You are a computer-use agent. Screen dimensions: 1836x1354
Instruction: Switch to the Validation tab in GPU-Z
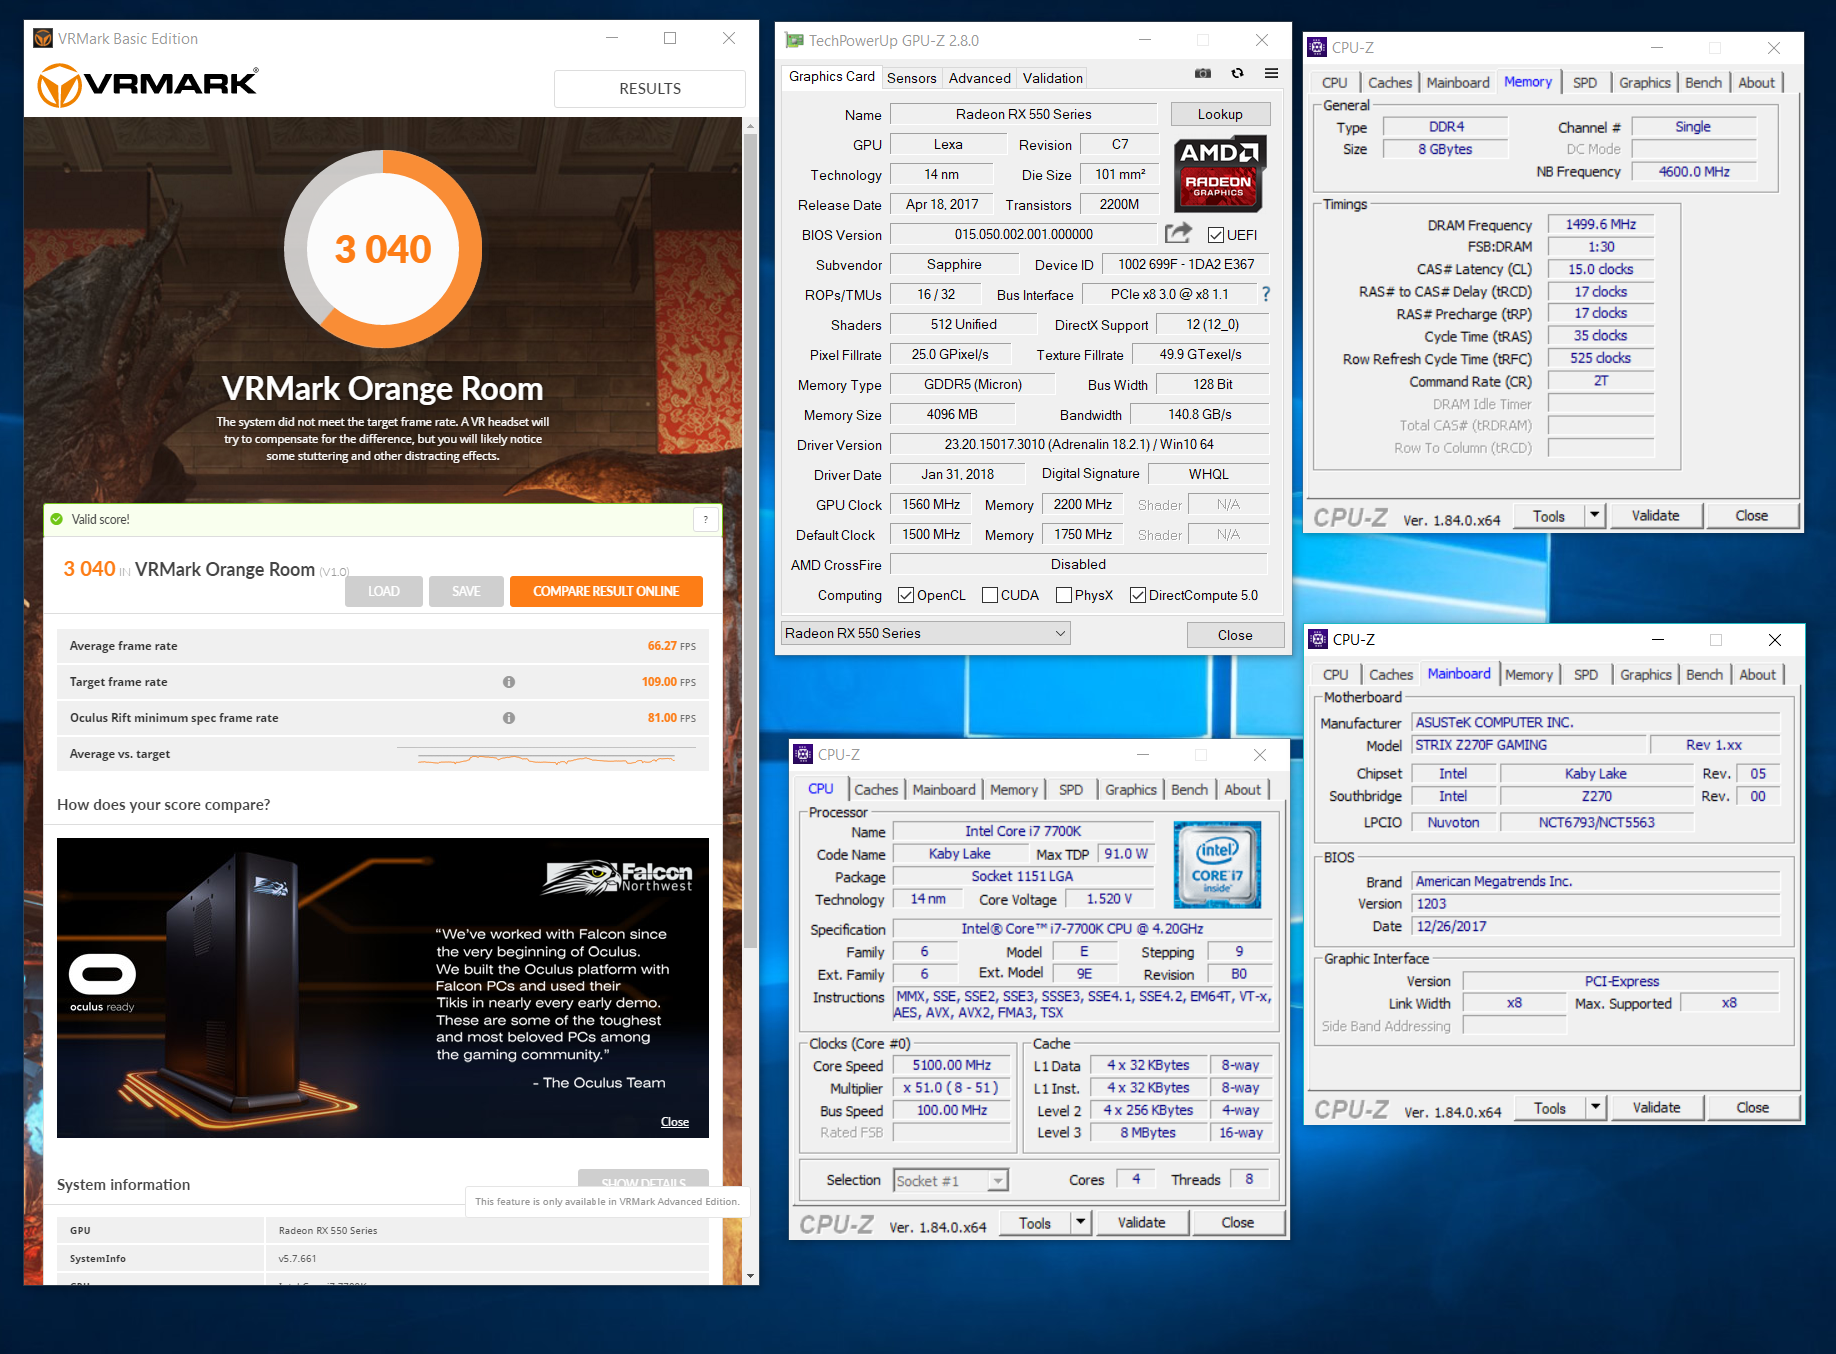[1052, 78]
